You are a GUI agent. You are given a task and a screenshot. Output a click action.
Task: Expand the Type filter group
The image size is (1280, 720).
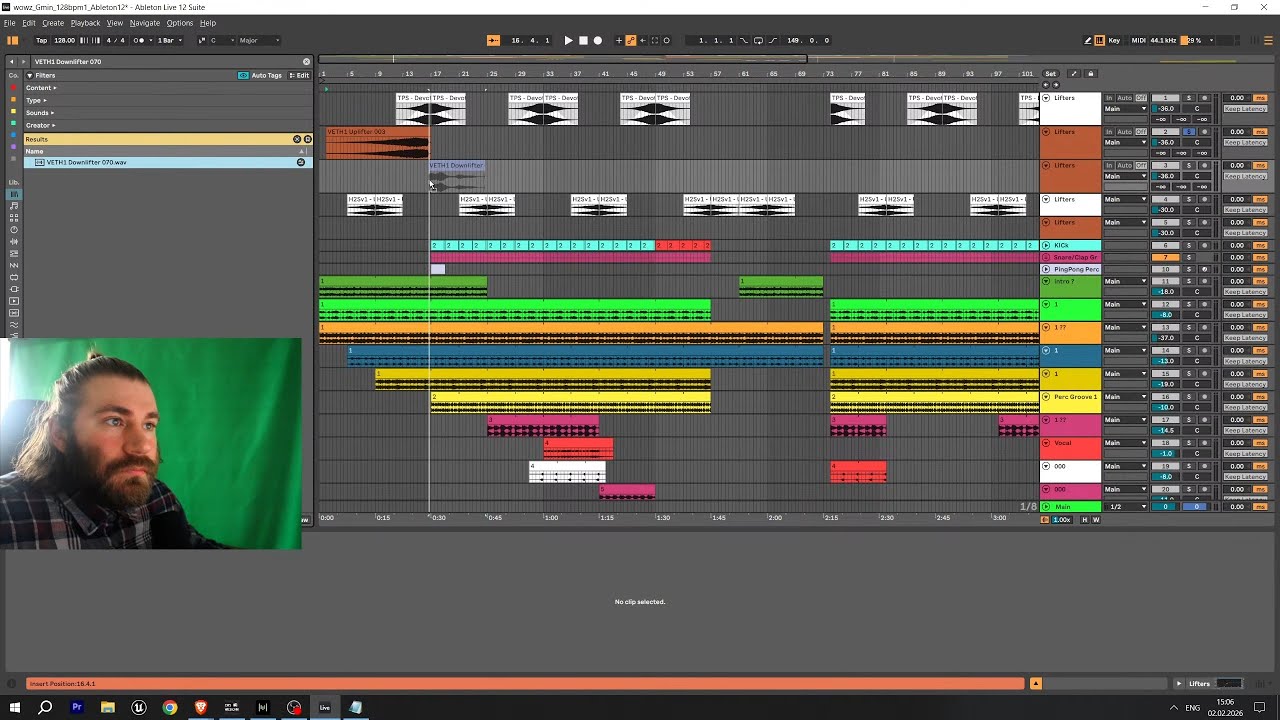(36, 100)
